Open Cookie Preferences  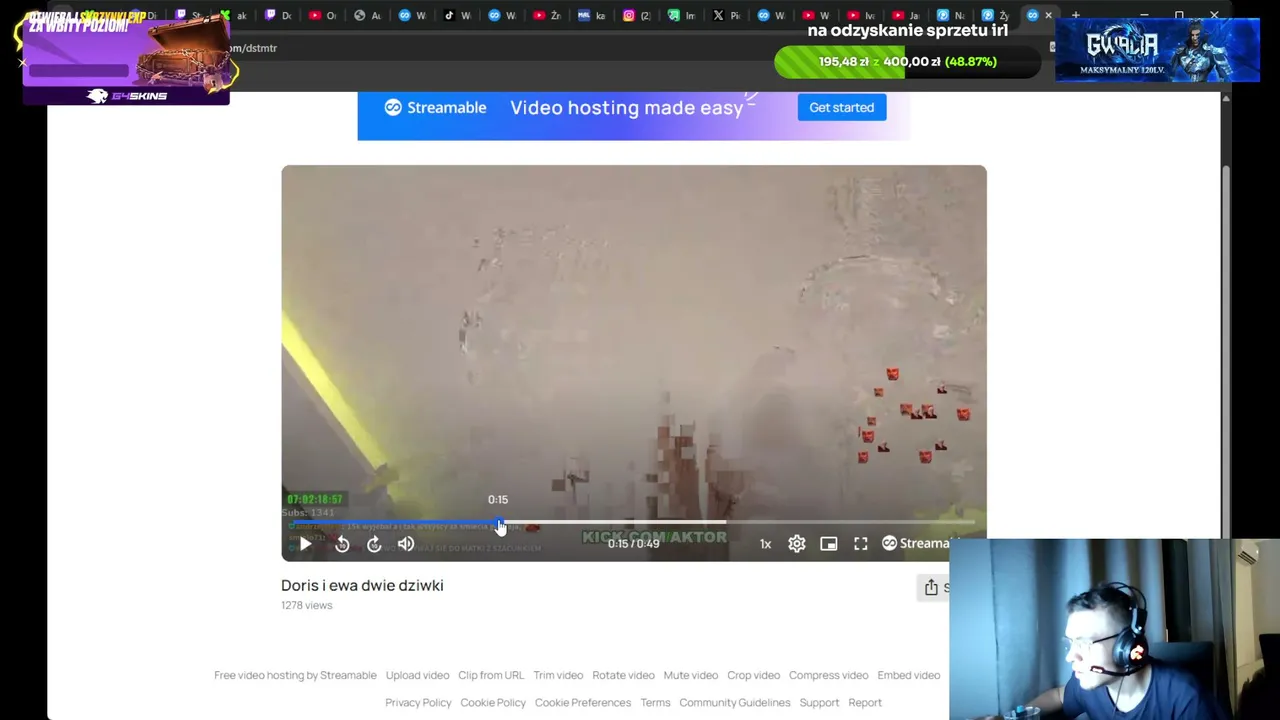pyautogui.click(x=583, y=702)
